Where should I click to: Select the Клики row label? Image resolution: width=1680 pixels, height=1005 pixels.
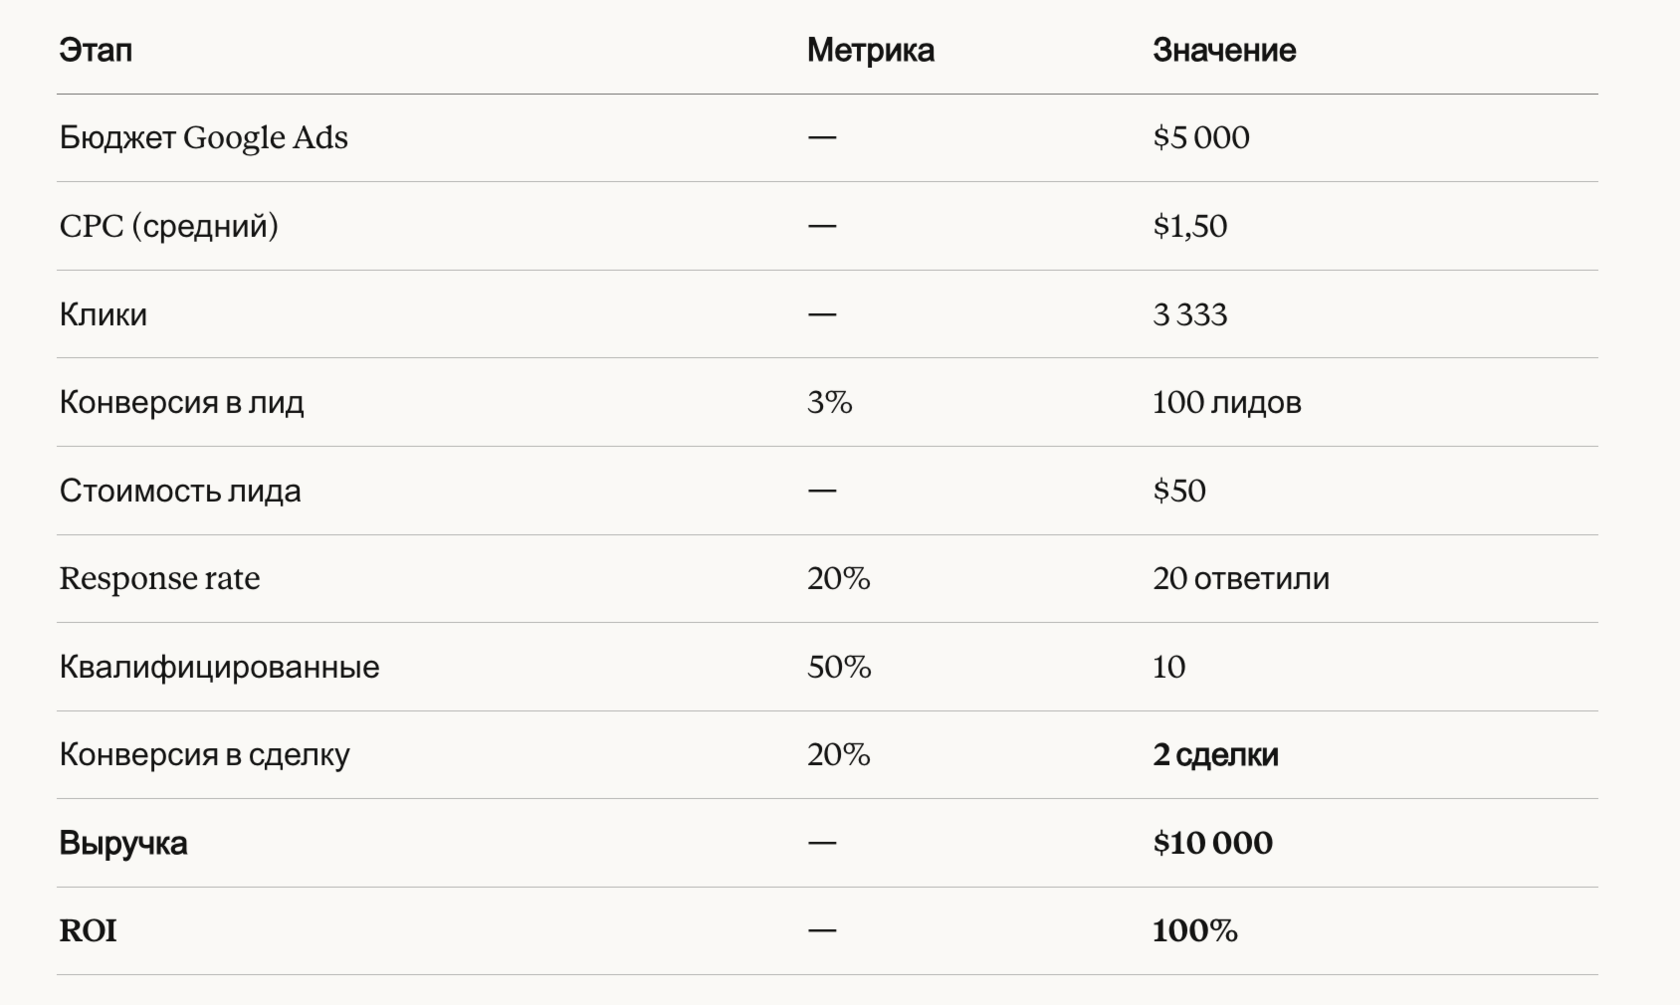[103, 314]
